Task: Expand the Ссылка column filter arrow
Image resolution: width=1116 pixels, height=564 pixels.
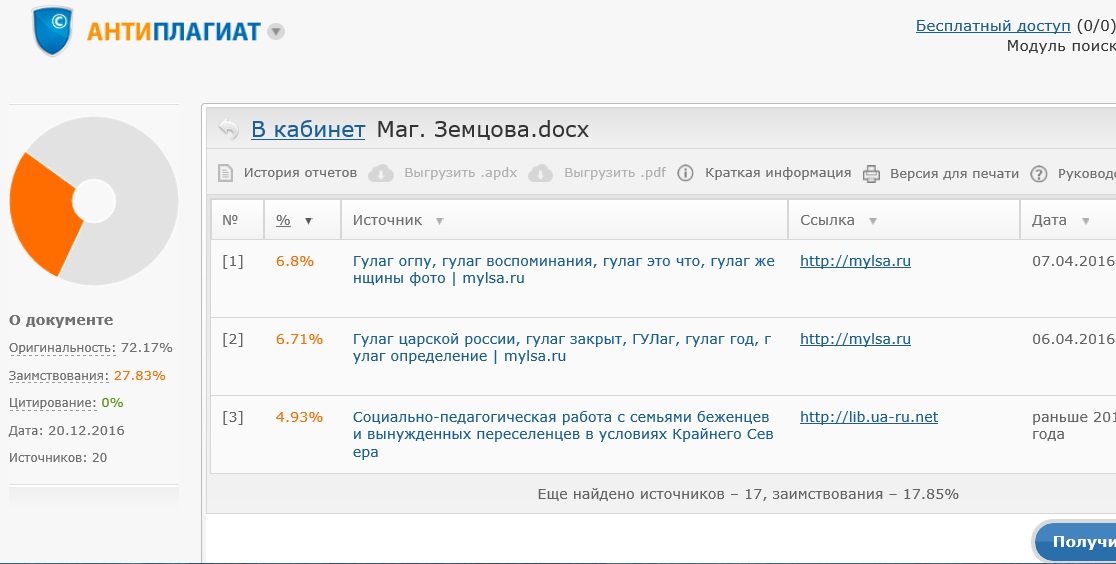Action: pyautogui.click(x=872, y=221)
